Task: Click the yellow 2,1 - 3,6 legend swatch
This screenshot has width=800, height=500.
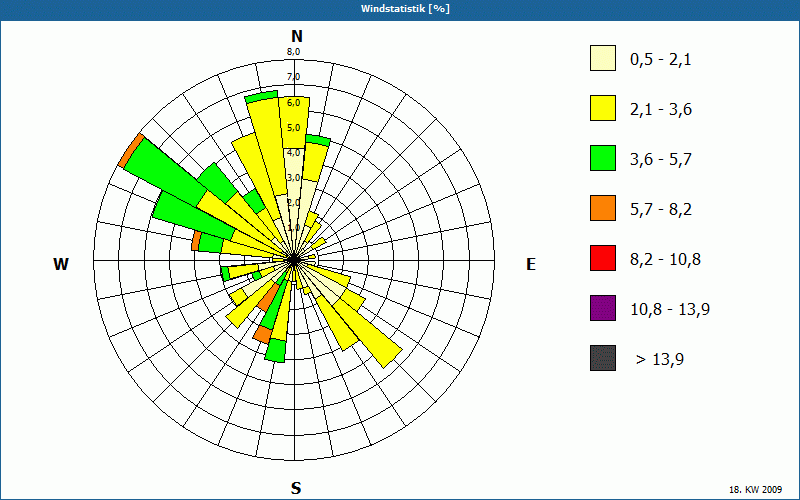Action: (603, 108)
